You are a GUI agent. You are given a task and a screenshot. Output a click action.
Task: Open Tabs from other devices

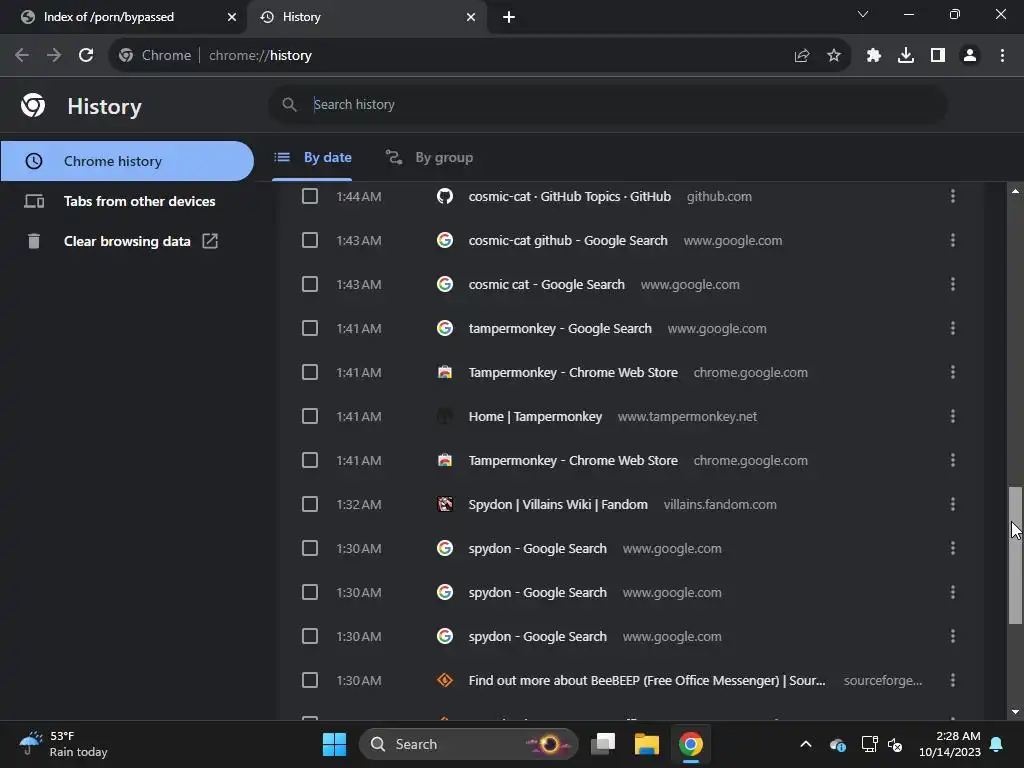(127, 201)
